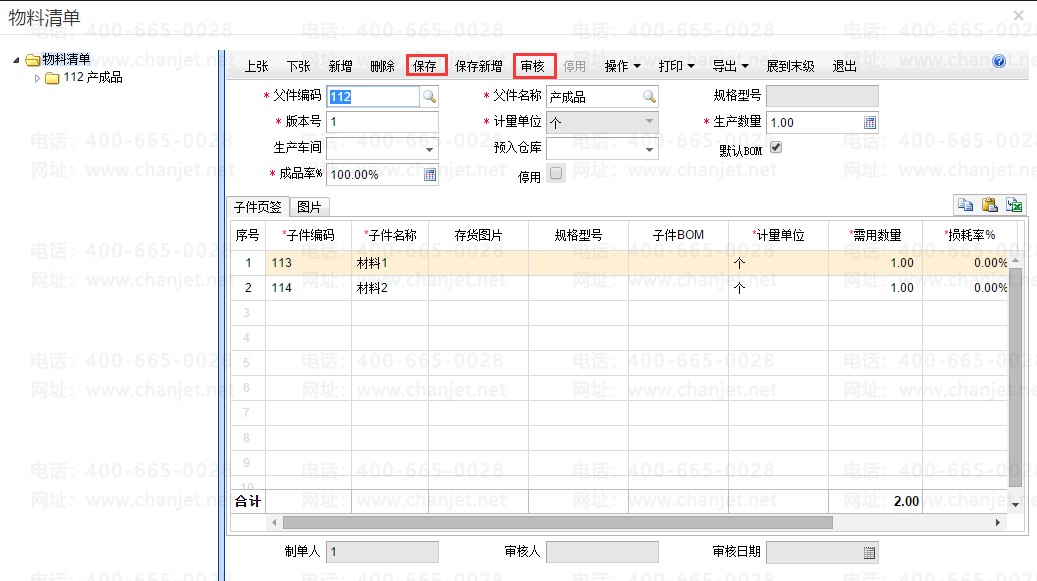Screen dimensions: 1037x581
Task: Click the 父件名称 input field
Action: pyautogui.click(x=594, y=97)
